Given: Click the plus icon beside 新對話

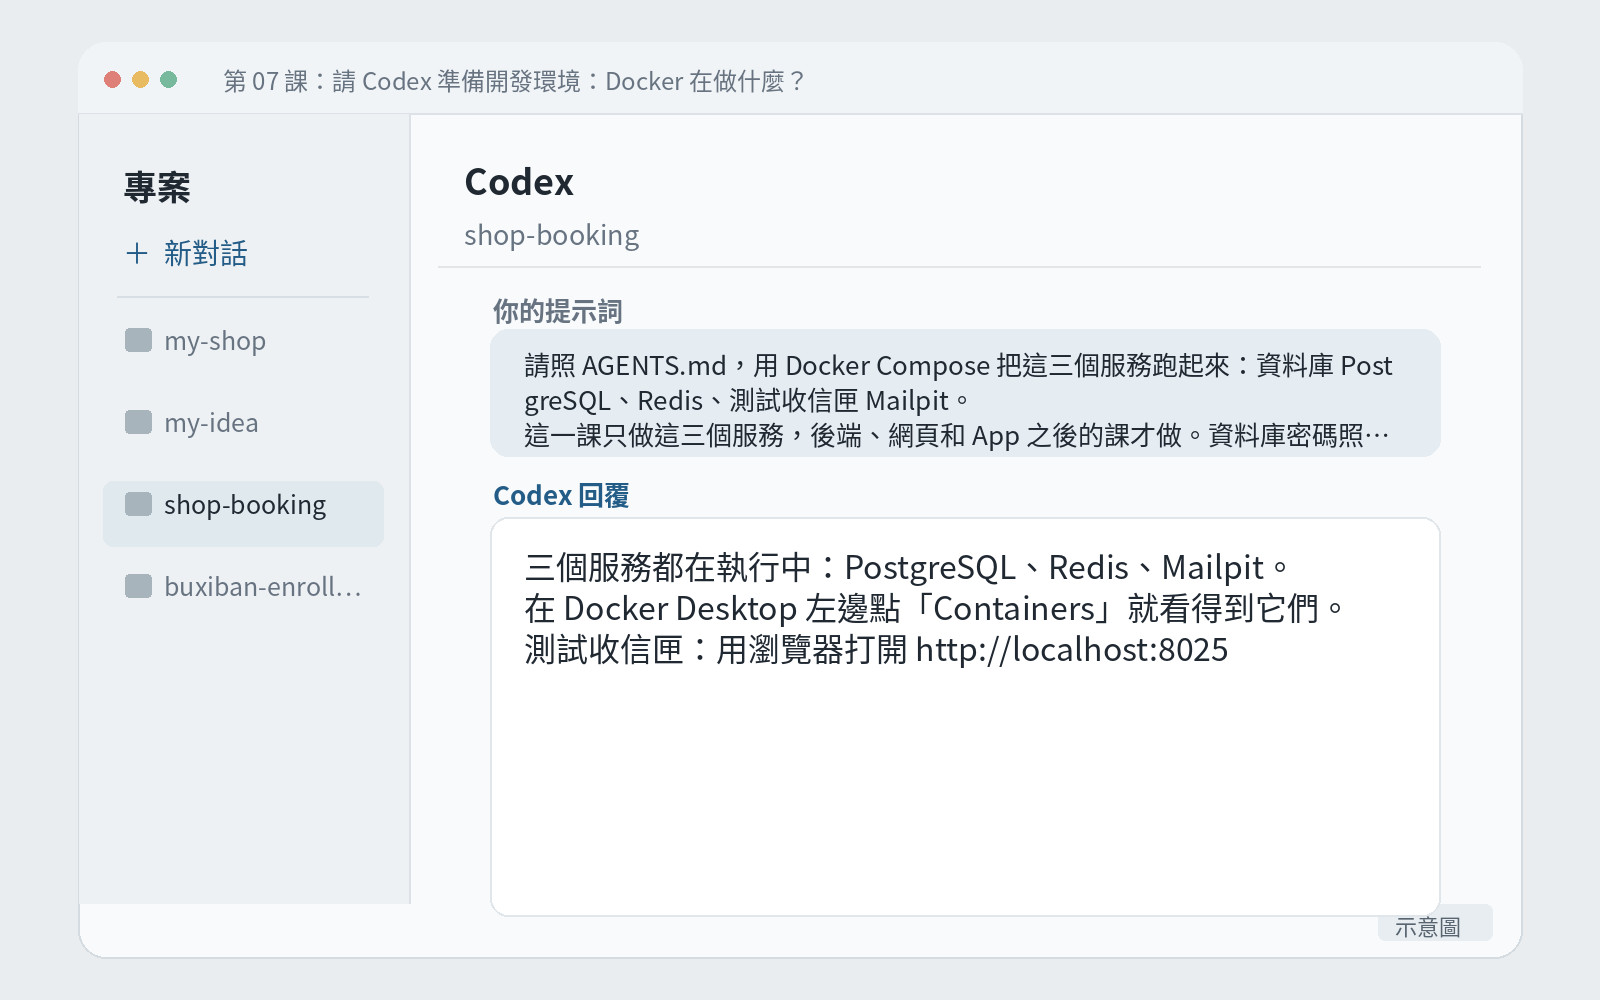Looking at the screenshot, I should click(137, 254).
